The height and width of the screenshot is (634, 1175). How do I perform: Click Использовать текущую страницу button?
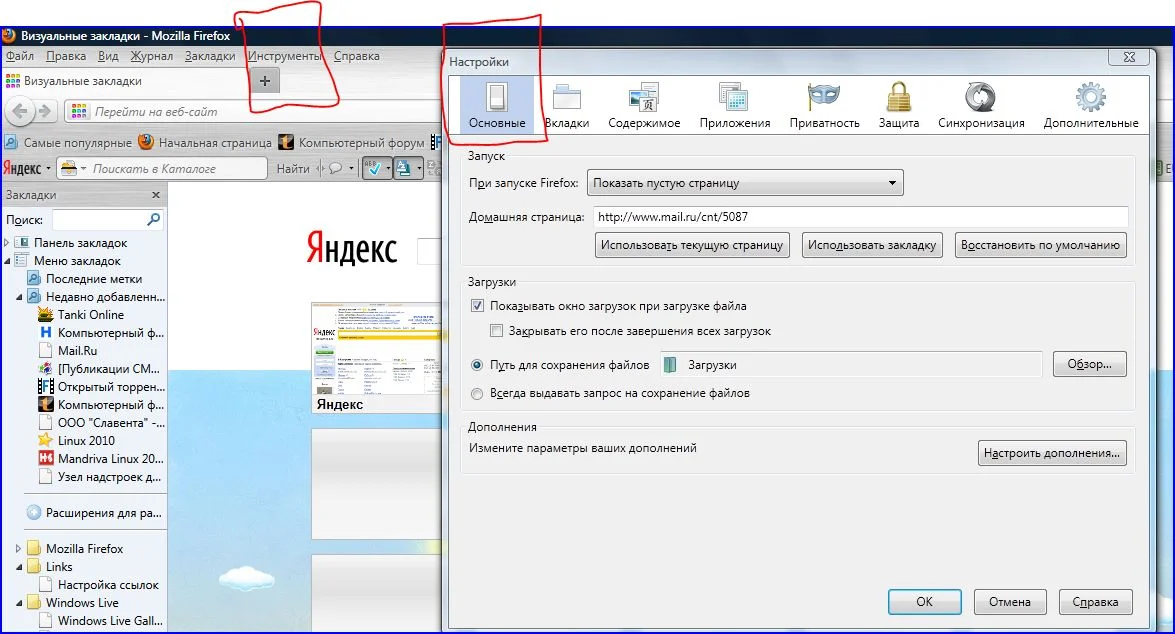[x=692, y=245]
